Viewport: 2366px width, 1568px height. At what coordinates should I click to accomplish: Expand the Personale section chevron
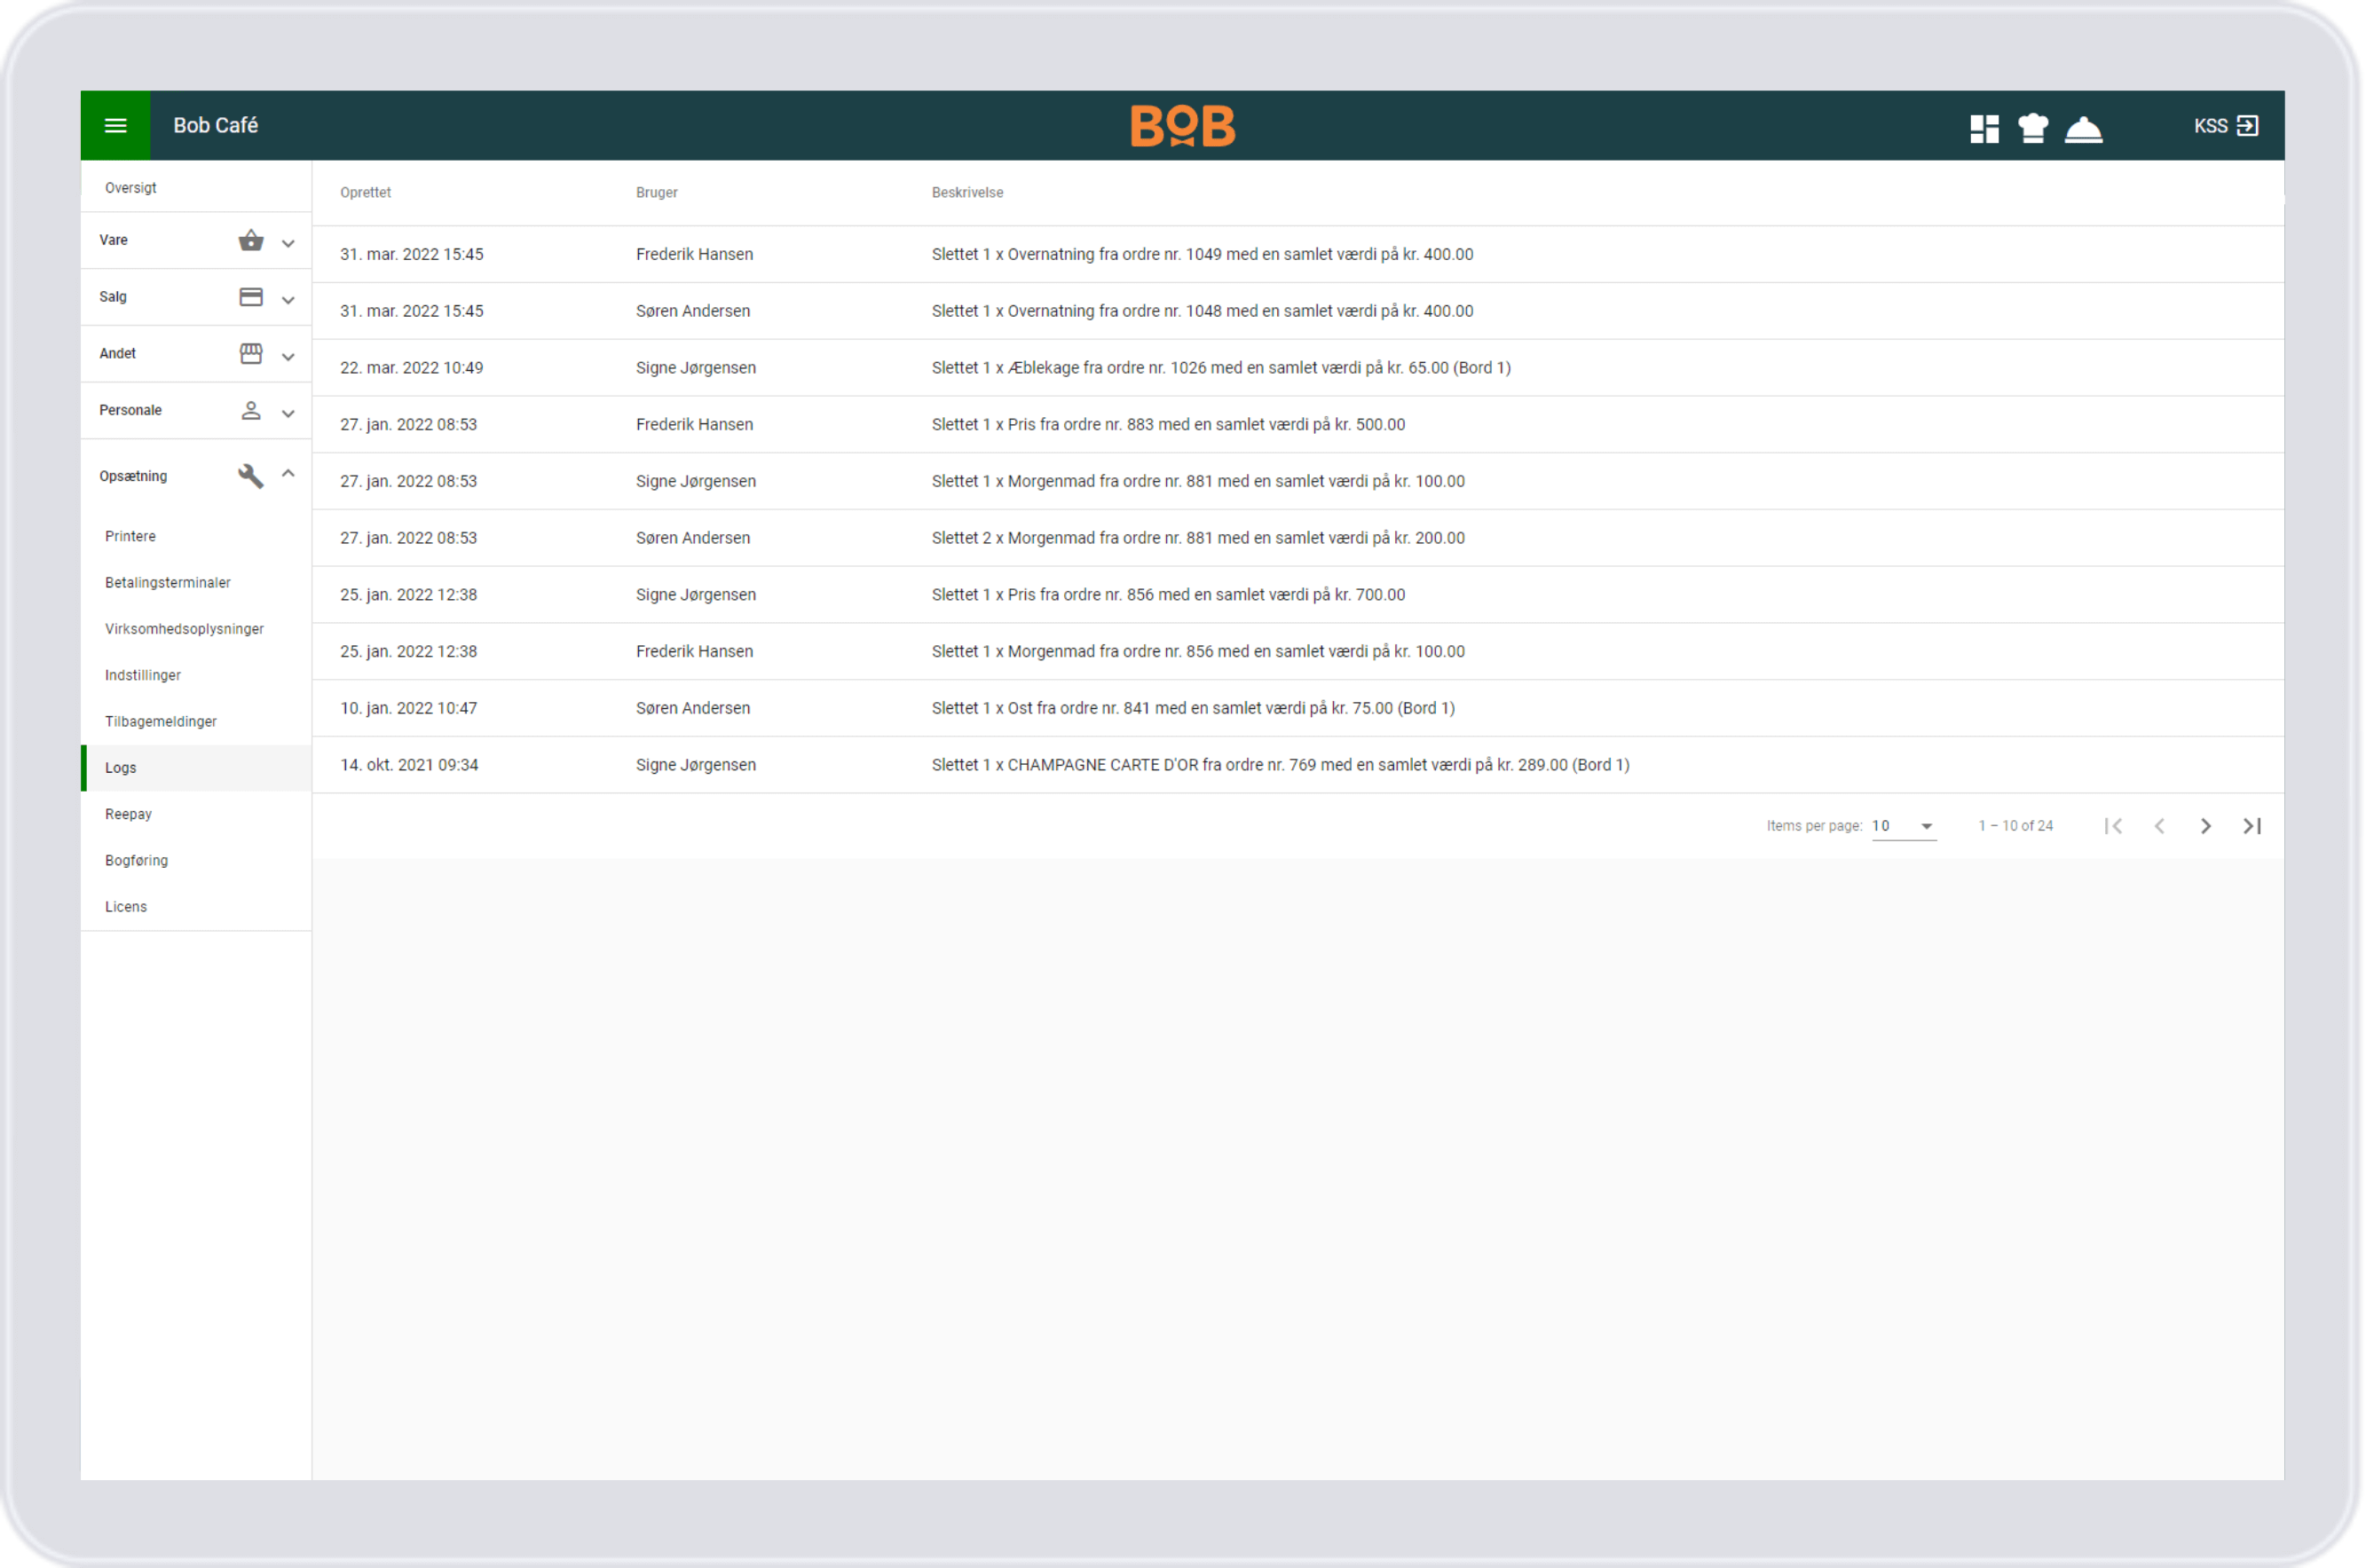288,414
